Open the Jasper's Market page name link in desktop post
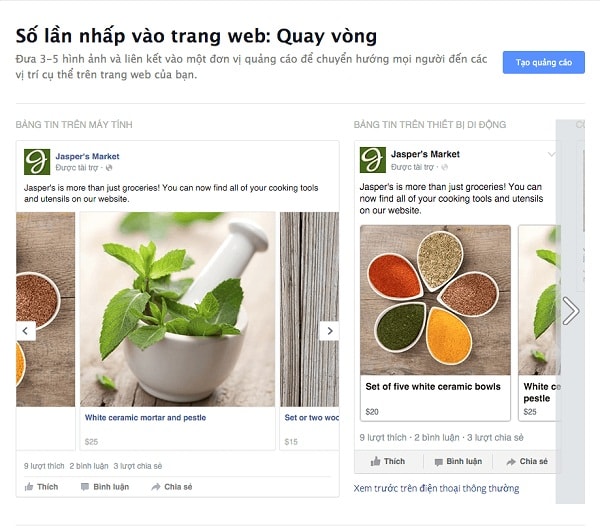The image size is (600, 532). tap(87, 156)
